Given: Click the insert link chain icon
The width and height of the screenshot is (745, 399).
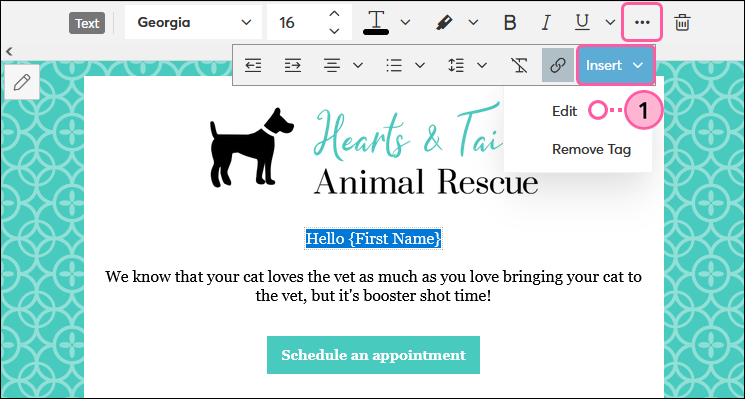Looking at the screenshot, I should tap(558, 66).
